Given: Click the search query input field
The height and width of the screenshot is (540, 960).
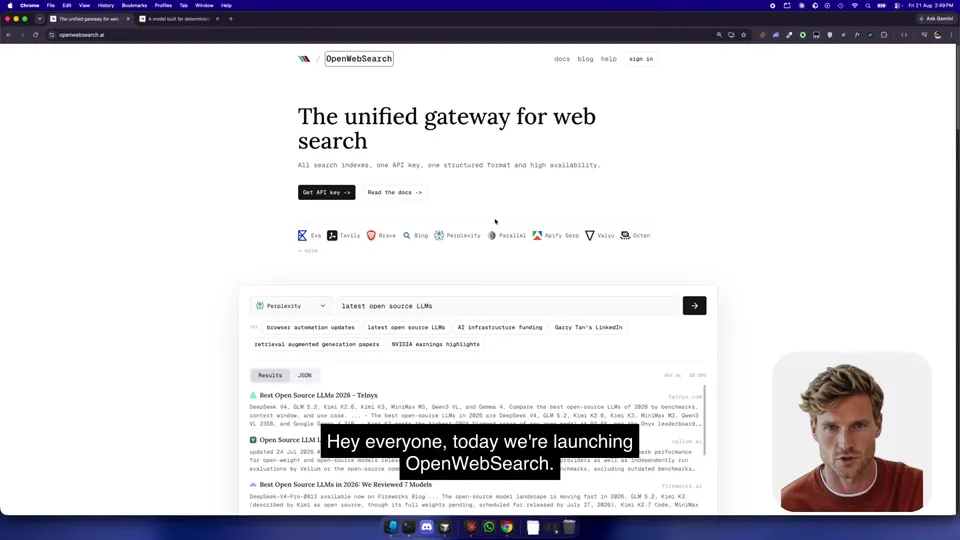Looking at the screenshot, I should click(x=508, y=306).
